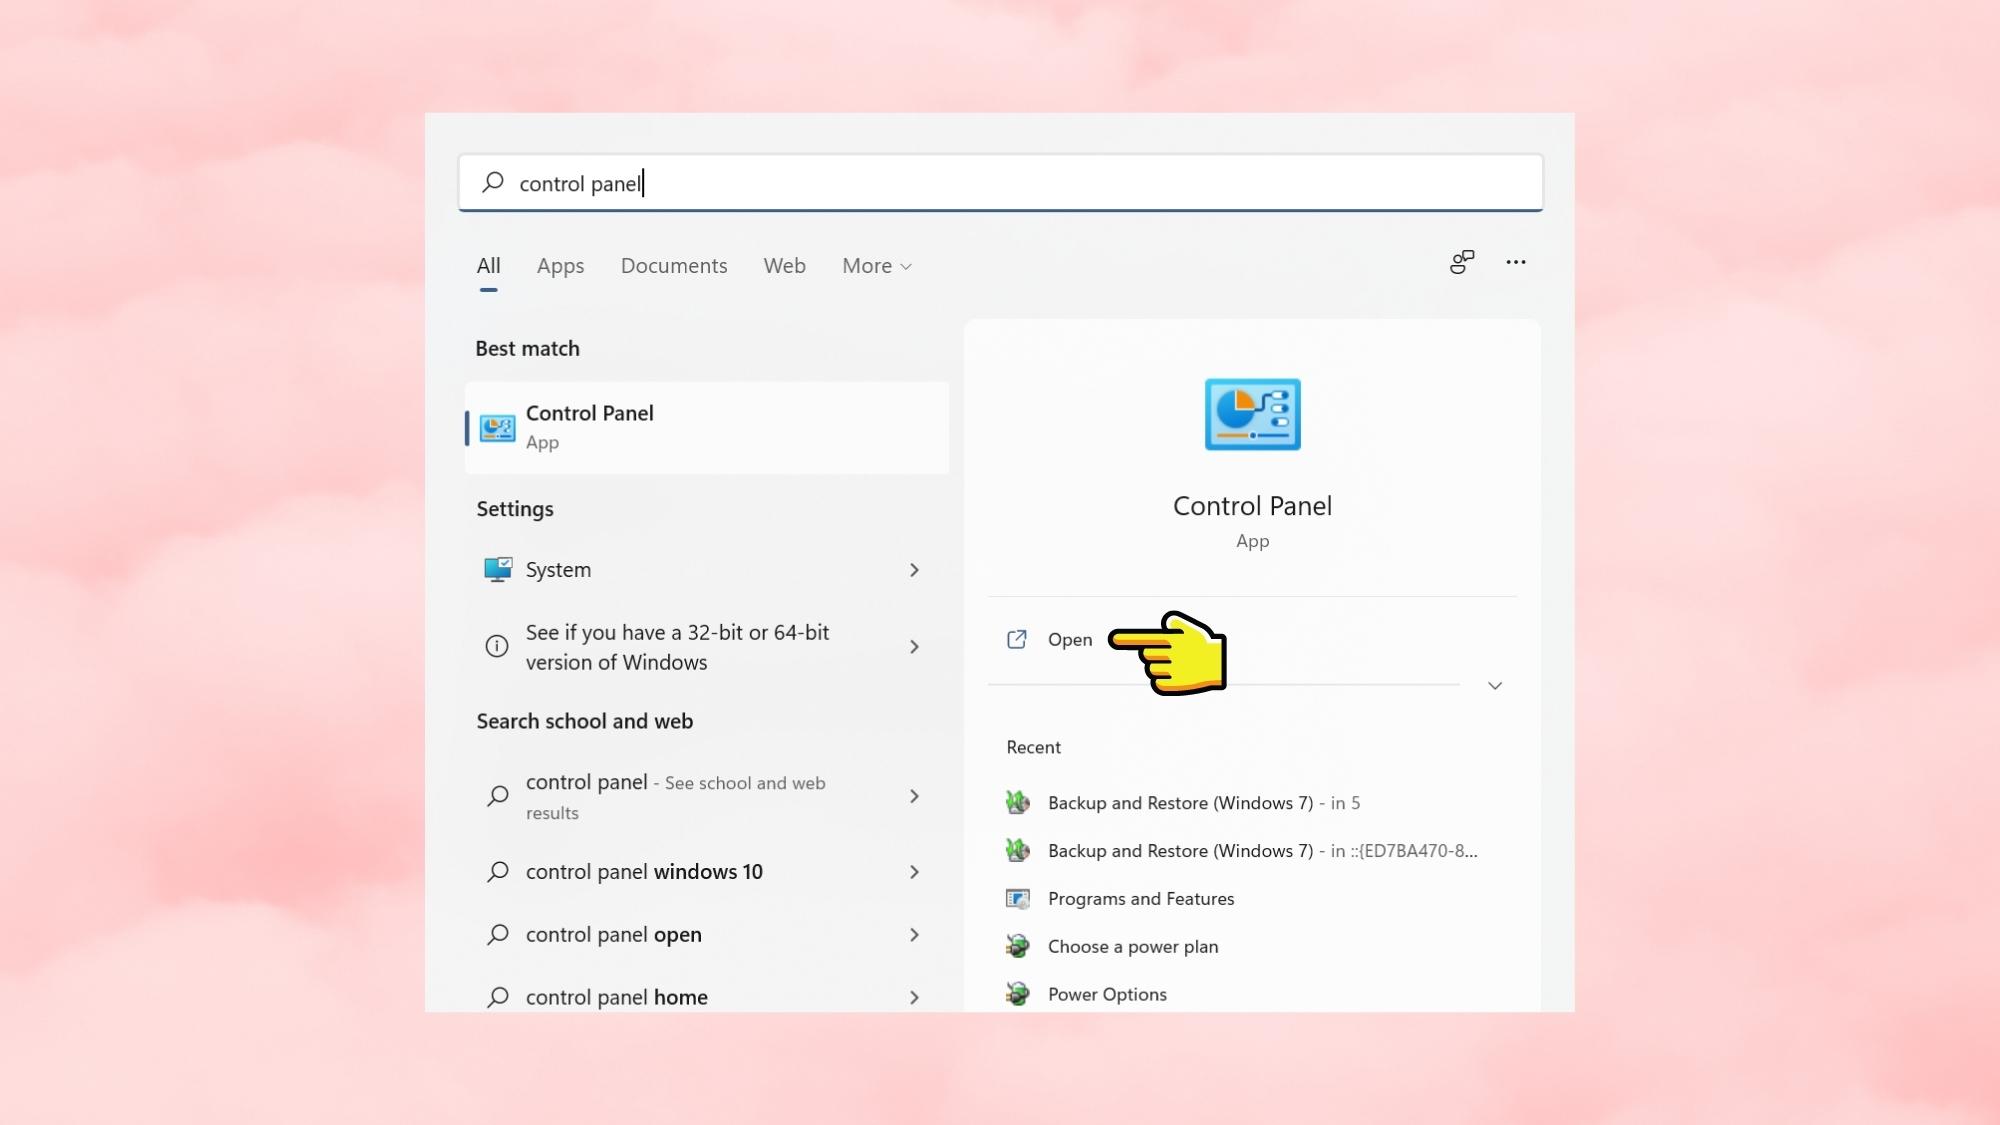
Task: Click icon of Backup and Restore - in ::{ED7BA470
Action: pos(1018,850)
